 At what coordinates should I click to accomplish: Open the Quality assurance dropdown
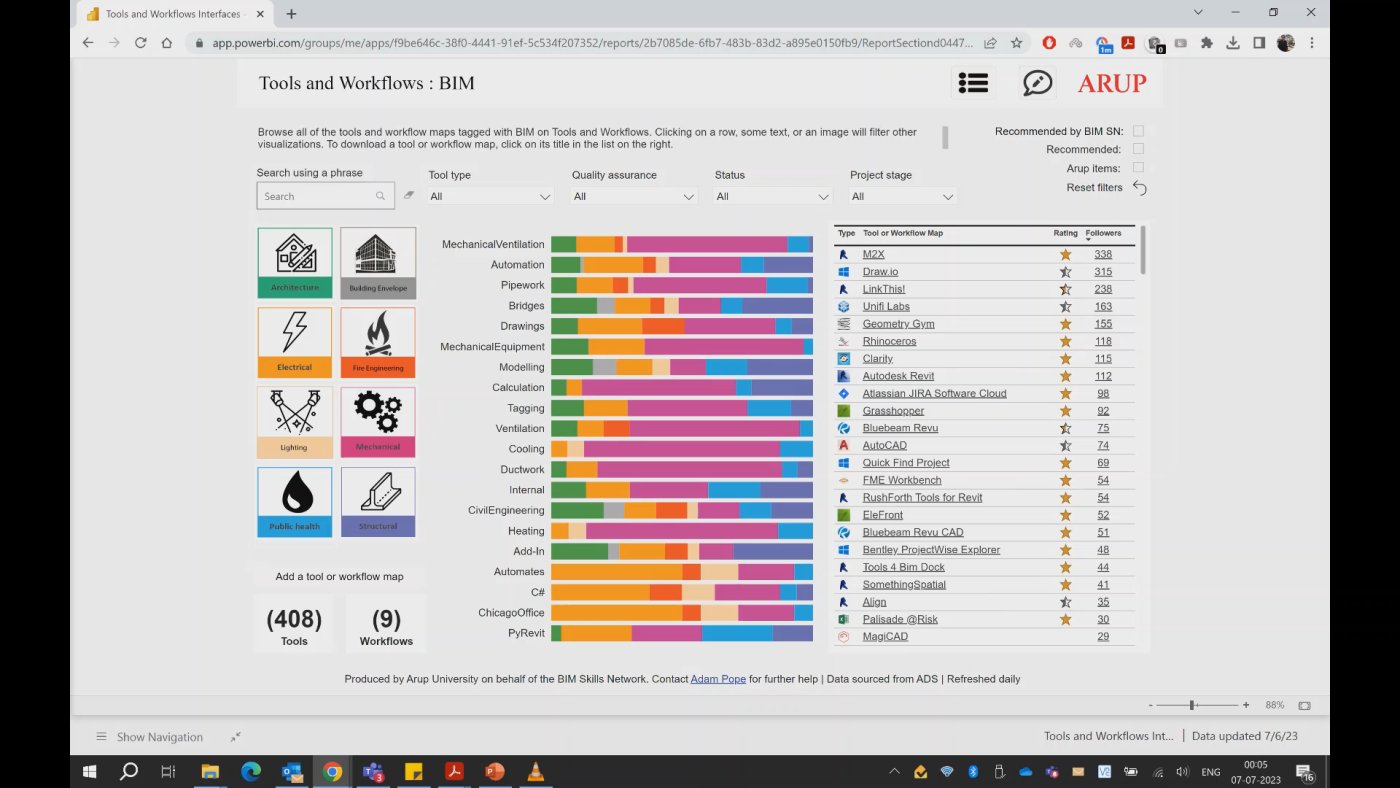(x=633, y=196)
